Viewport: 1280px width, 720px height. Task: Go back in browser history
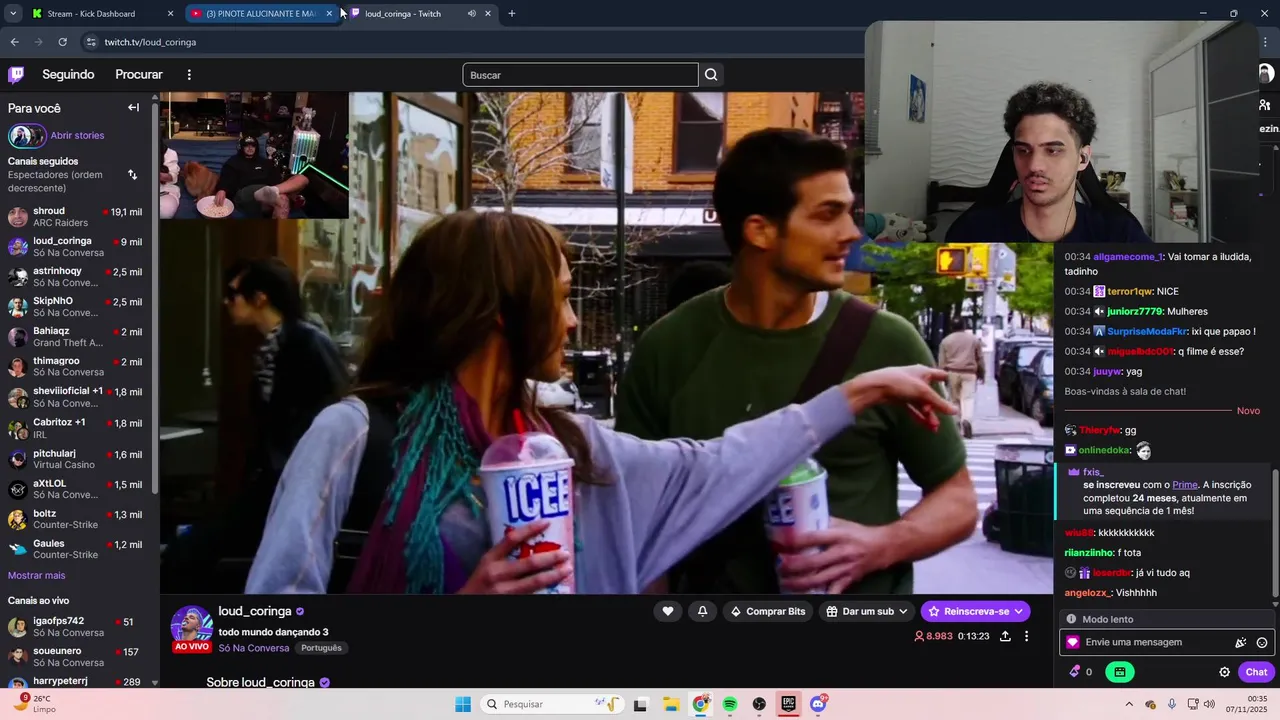coord(14,42)
